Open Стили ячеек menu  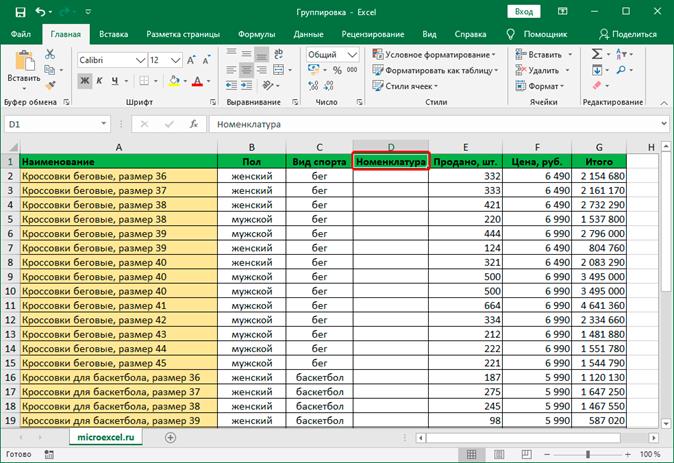pos(405,86)
